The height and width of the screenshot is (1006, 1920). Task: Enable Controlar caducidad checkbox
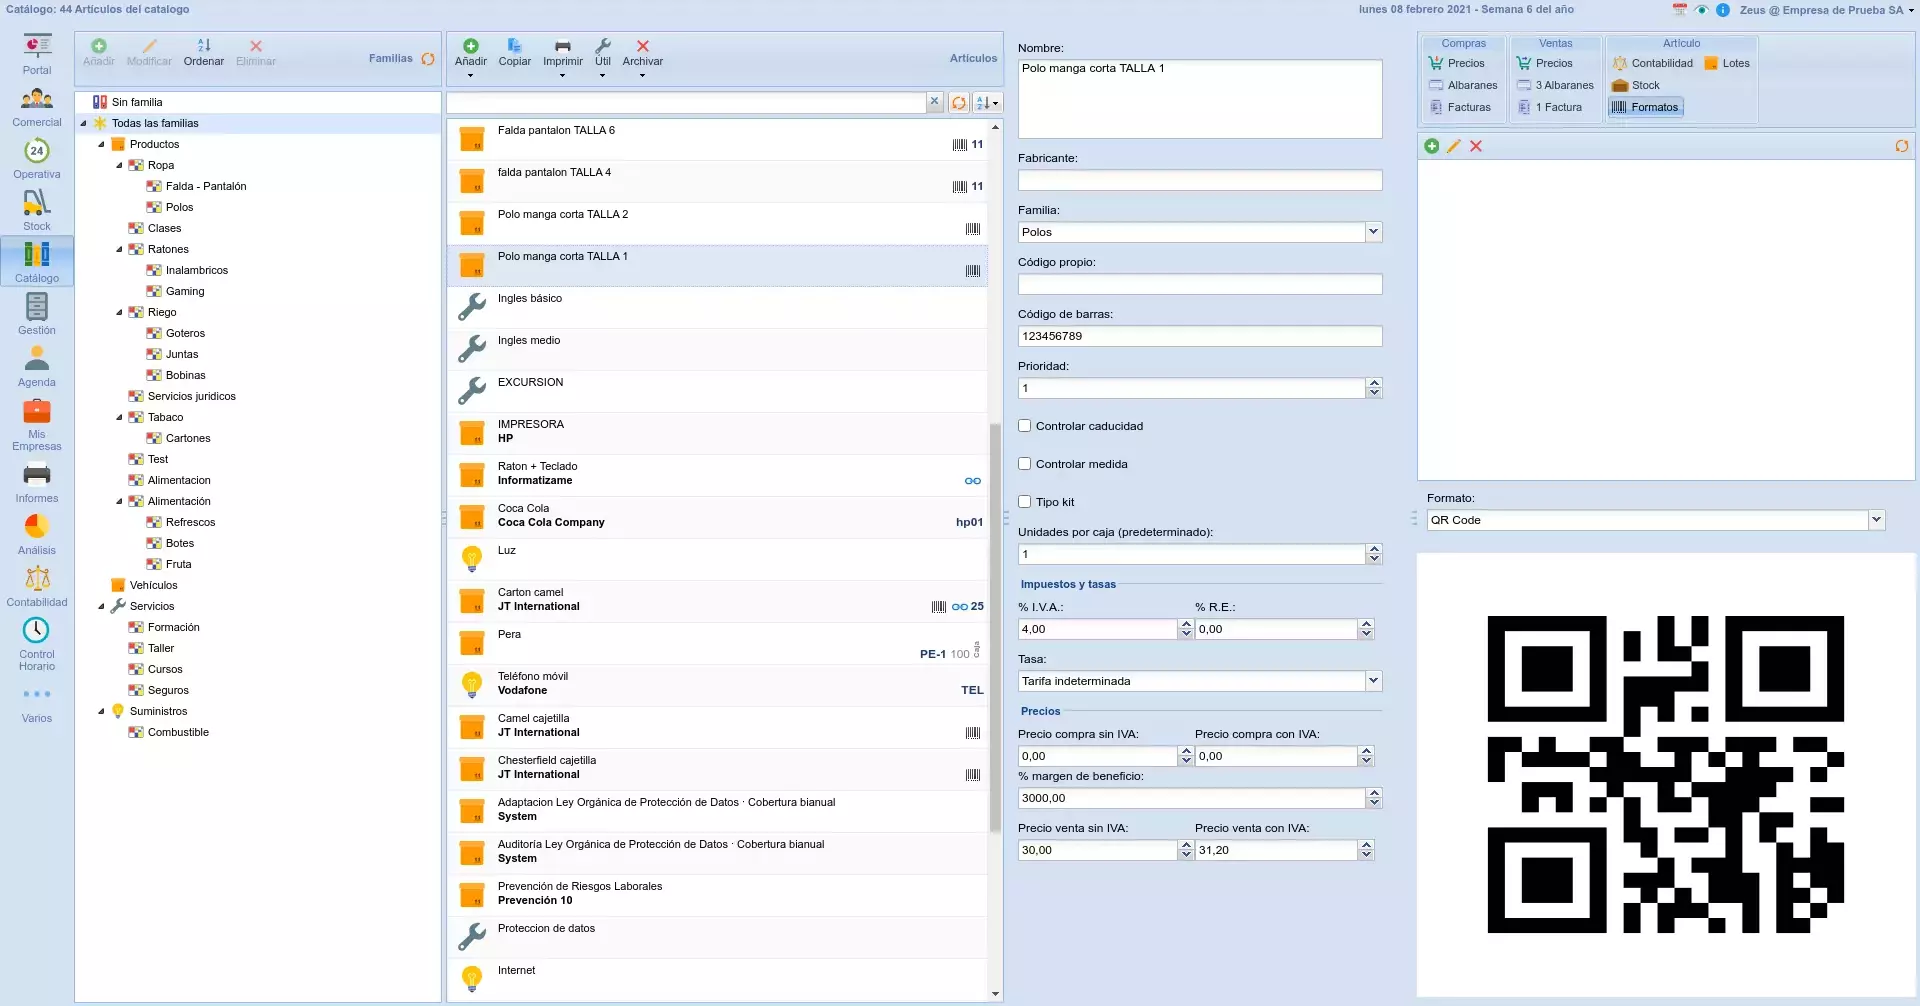coord(1025,426)
